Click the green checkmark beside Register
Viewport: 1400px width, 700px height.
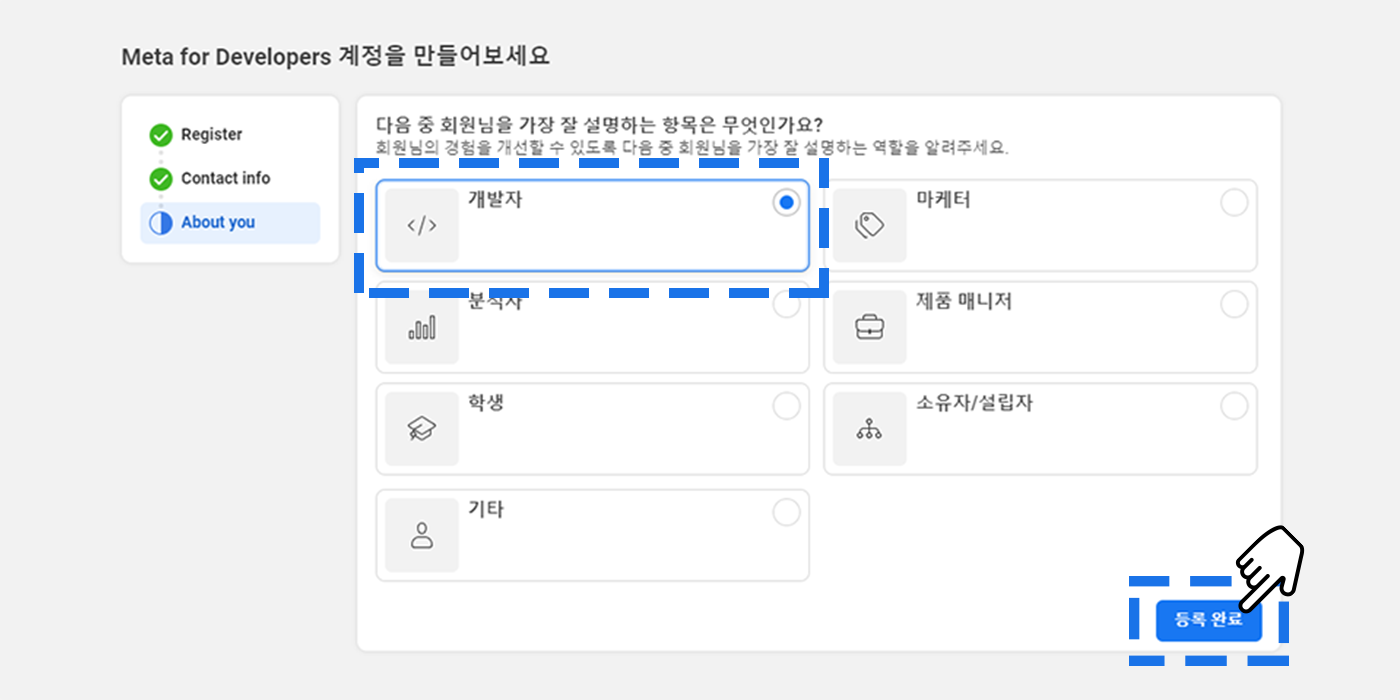161,135
